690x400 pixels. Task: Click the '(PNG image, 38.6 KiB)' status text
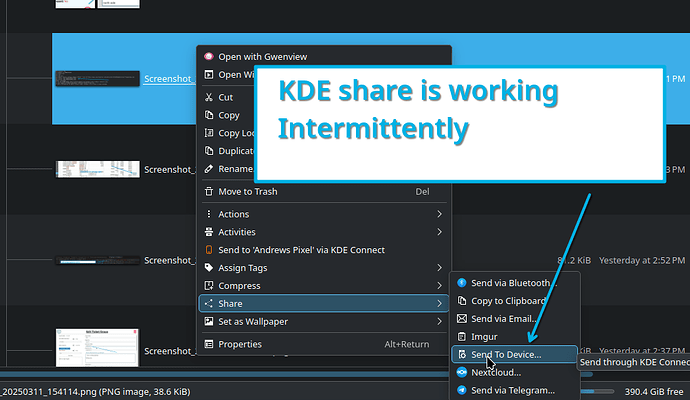(x=144, y=391)
